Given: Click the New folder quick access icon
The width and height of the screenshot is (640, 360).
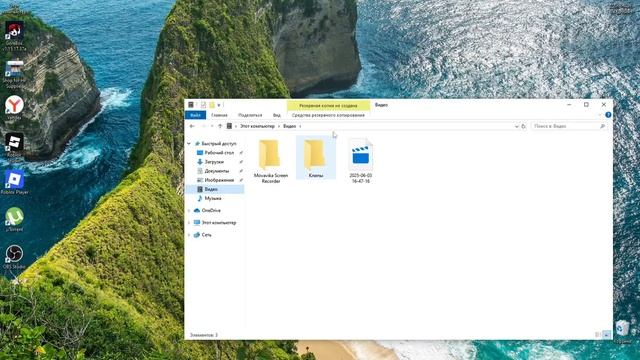Looking at the screenshot, I should (212, 105).
